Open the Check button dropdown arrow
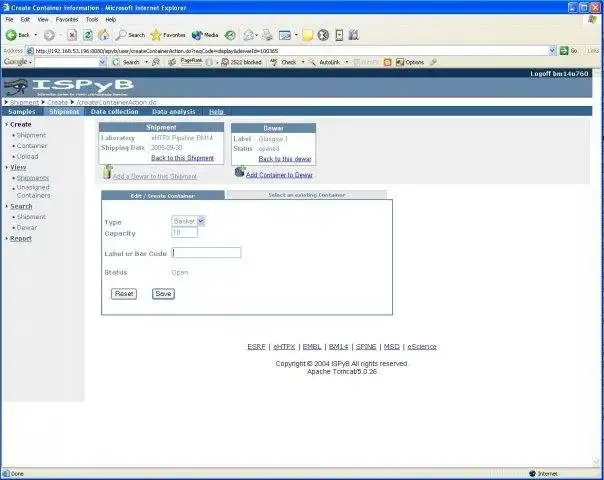The image size is (604, 480). point(303,62)
